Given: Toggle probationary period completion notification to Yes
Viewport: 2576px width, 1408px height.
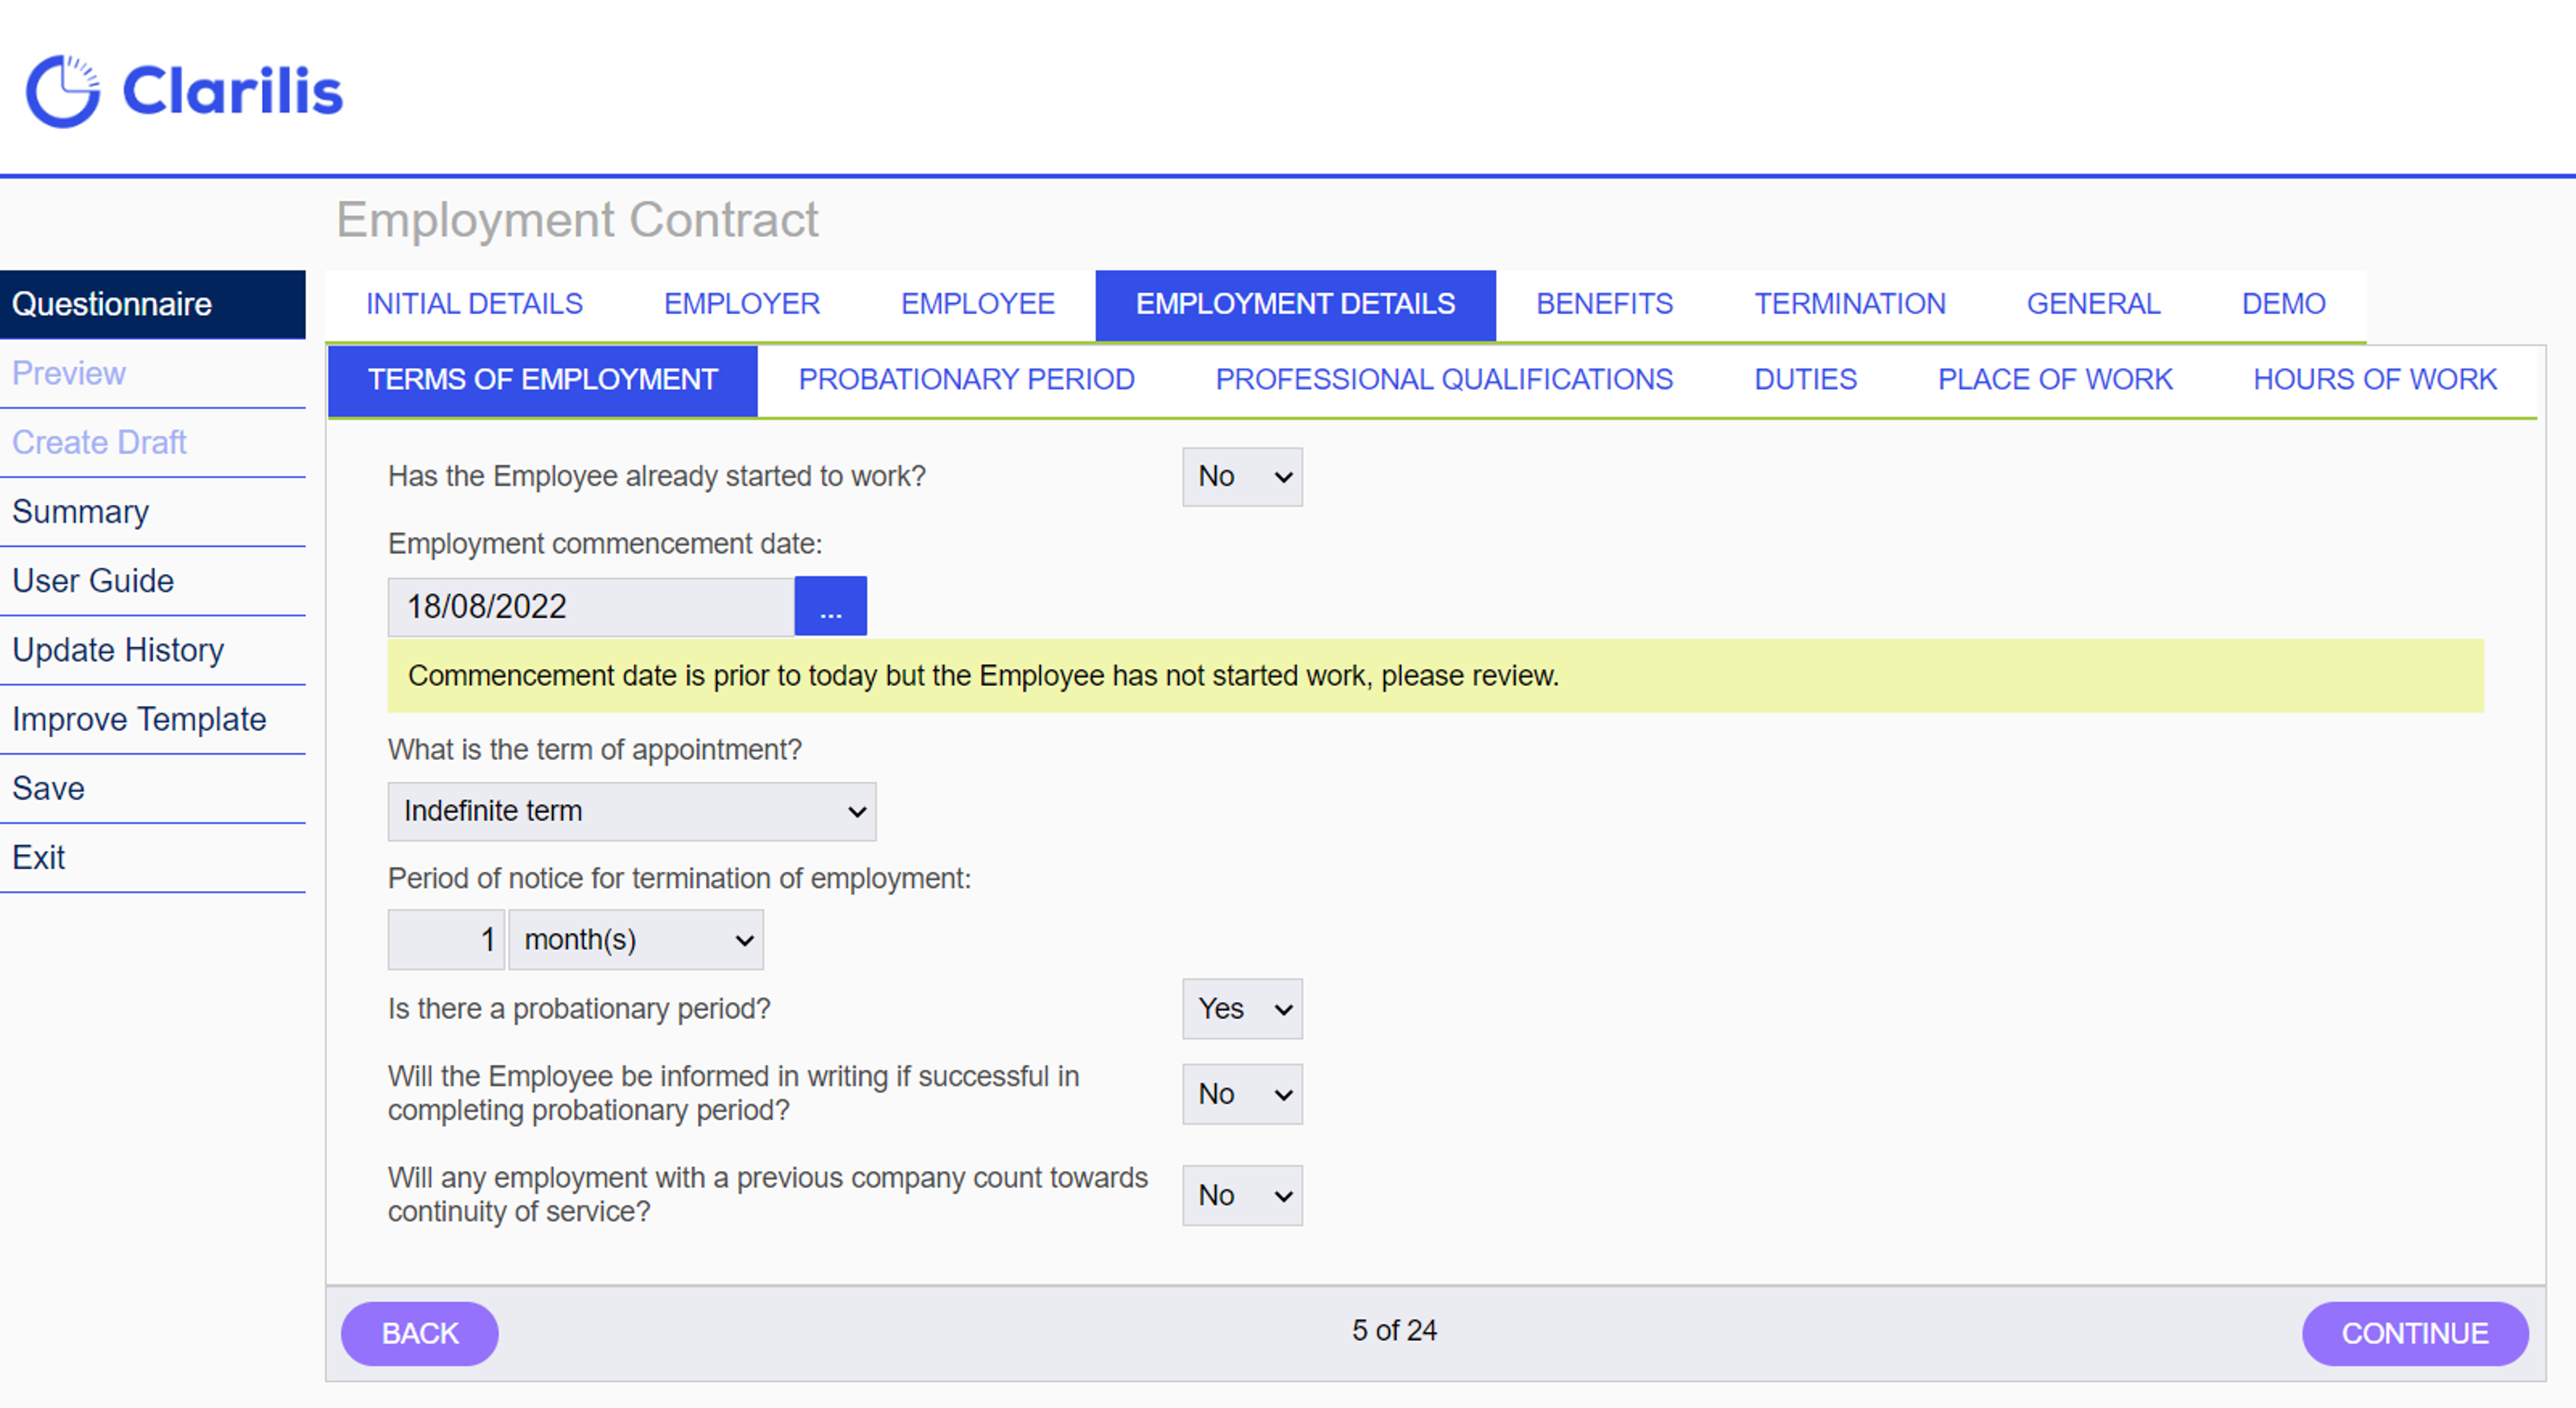Looking at the screenshot, I should click(x=1241, y=1094).
